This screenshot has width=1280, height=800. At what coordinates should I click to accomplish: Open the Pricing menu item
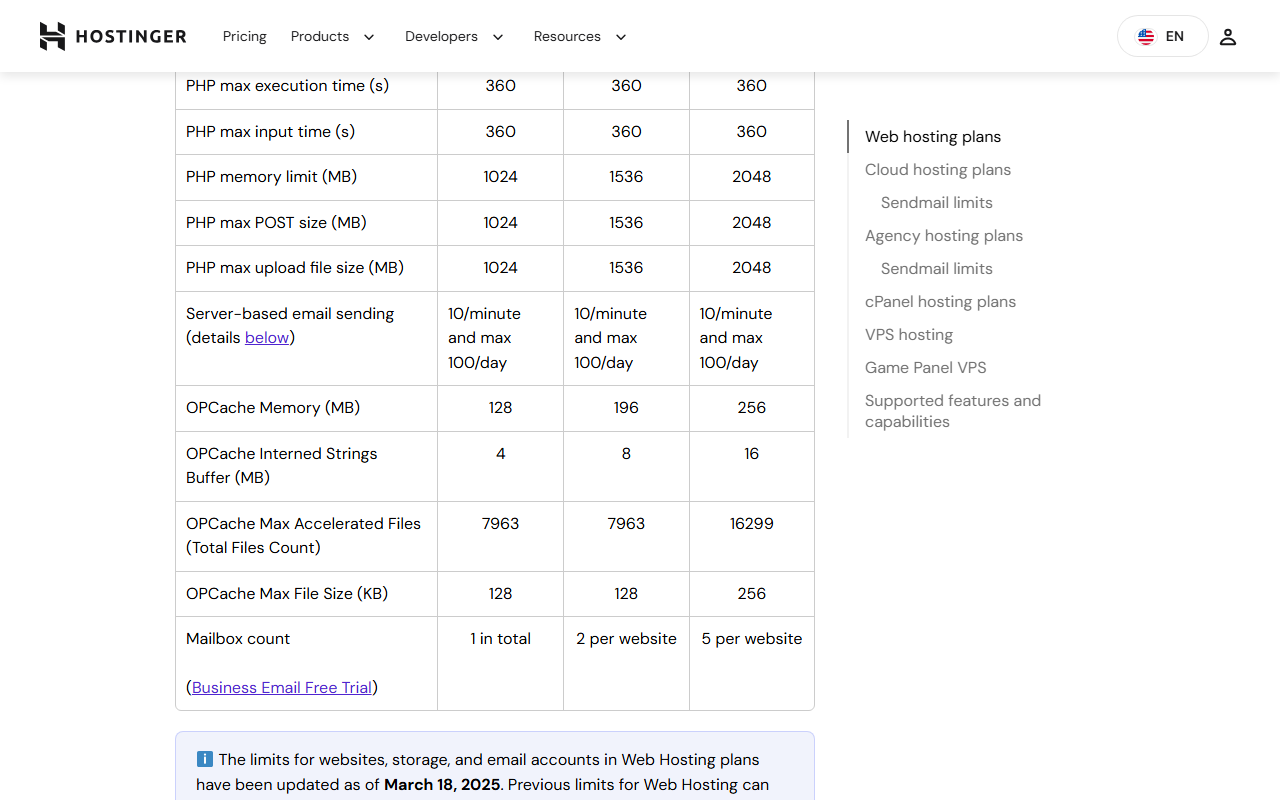(x=244, y=36)
